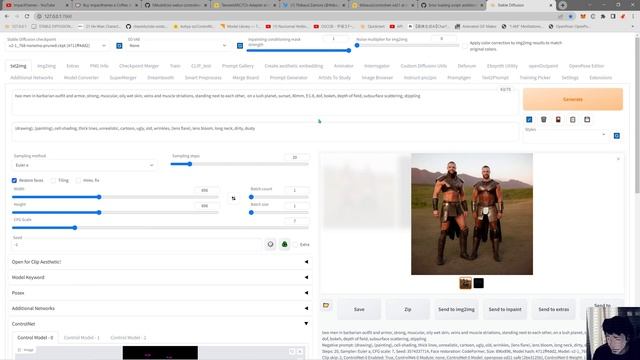This screenshot has height=360, width=640.
Task: Enable the Tiling checkbox
Action: tap(53, 180)
